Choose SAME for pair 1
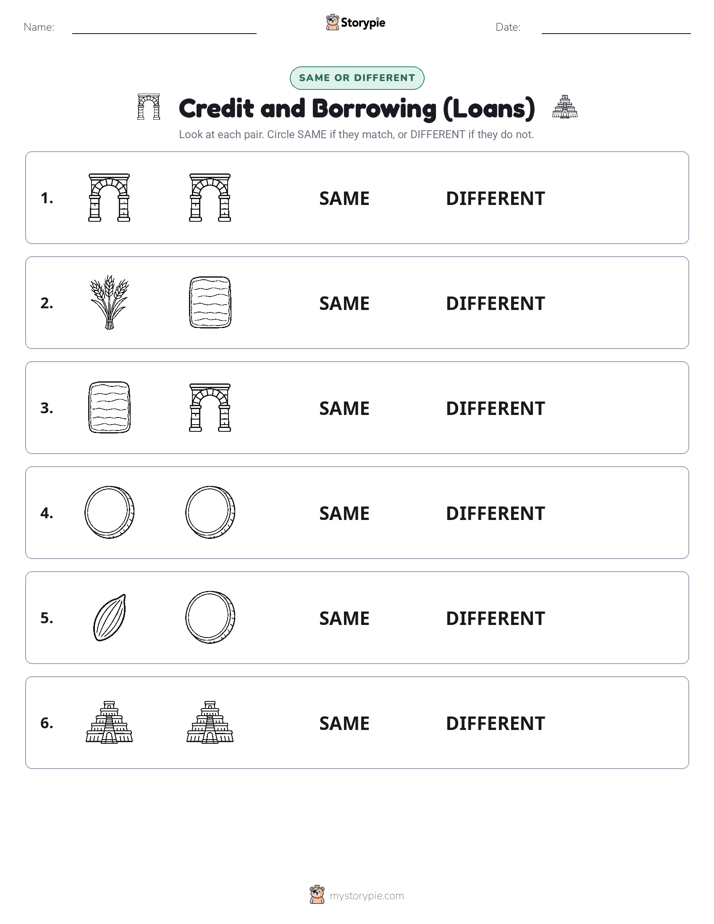The height and width of the screenshot is (924, 714). [x=344, y=199]
